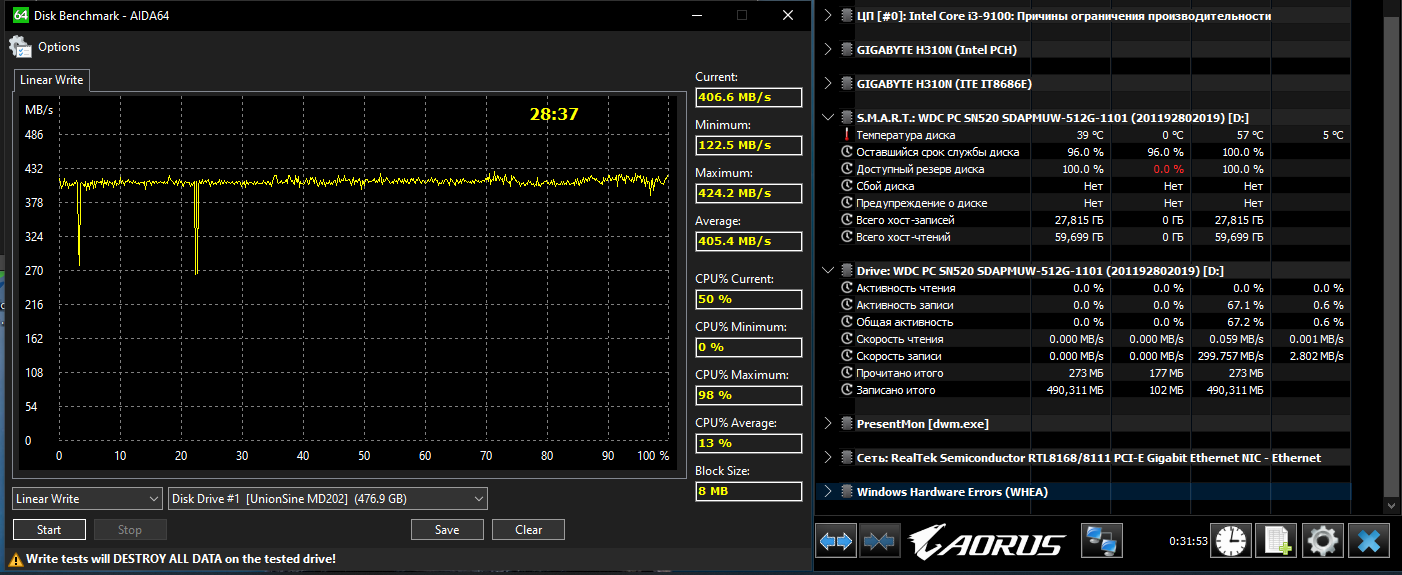Image resolution: width=1402 pixels, height=575 pixels.
Task: Expand the Intel Core i3-9100 CPU sensor group
Action: pos(827,16)
